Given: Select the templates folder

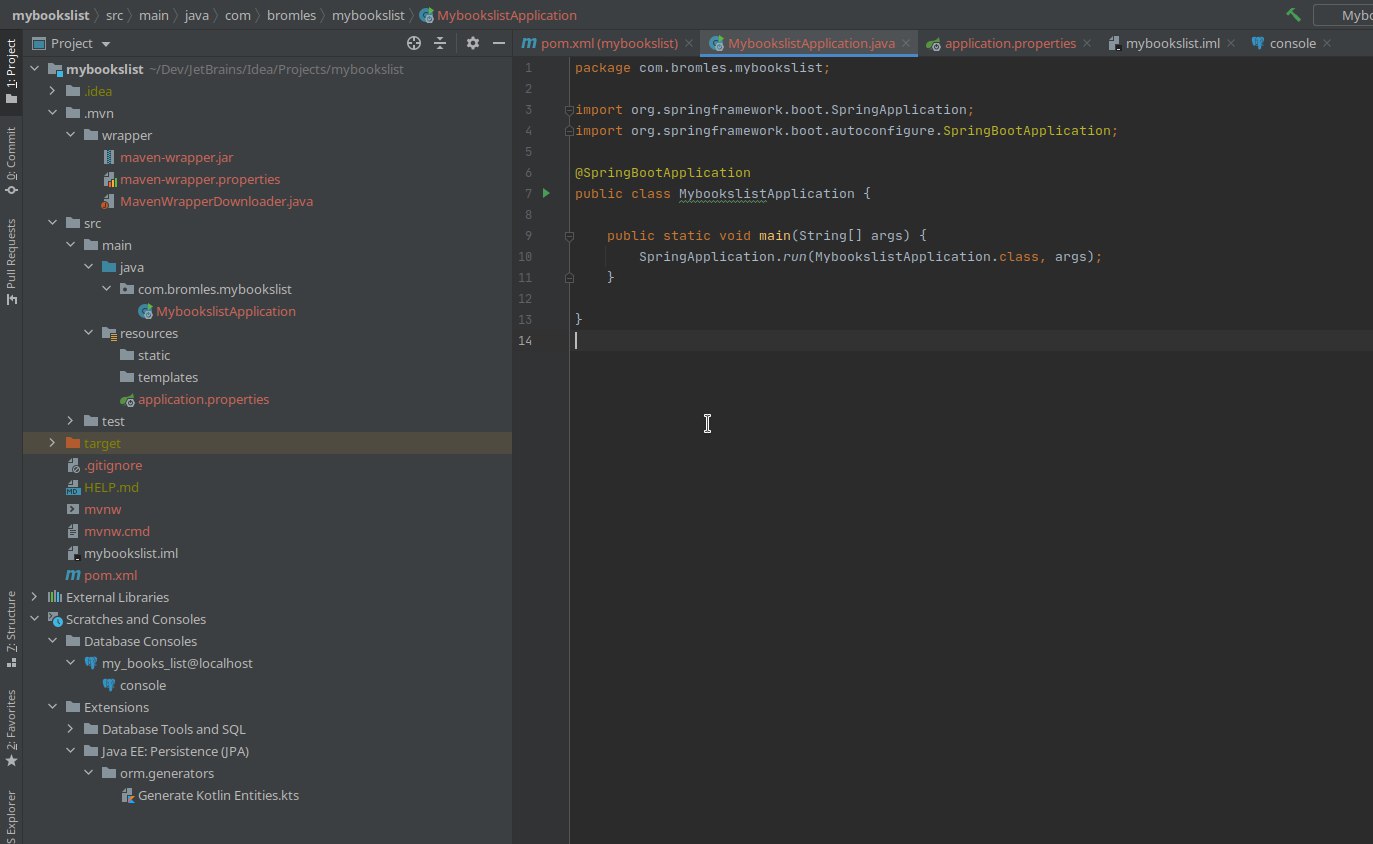Looking at the screenshot, I should [167, 377].
